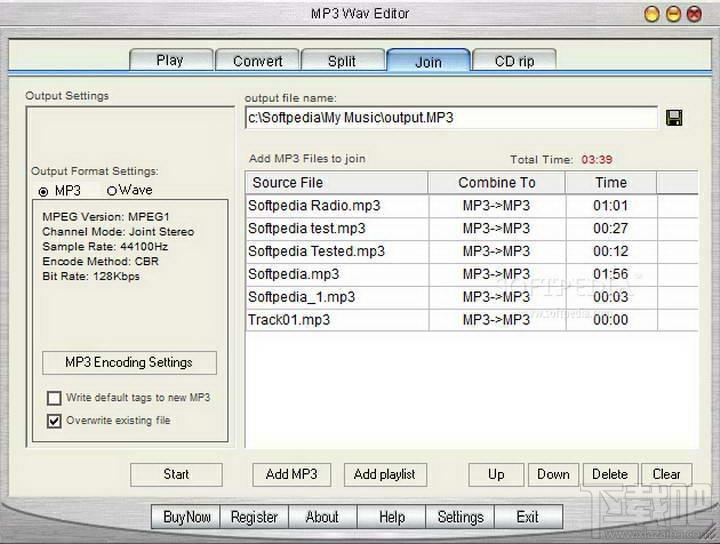Move selected file Down
Screen dimensions: 720x544
point(553,474)
